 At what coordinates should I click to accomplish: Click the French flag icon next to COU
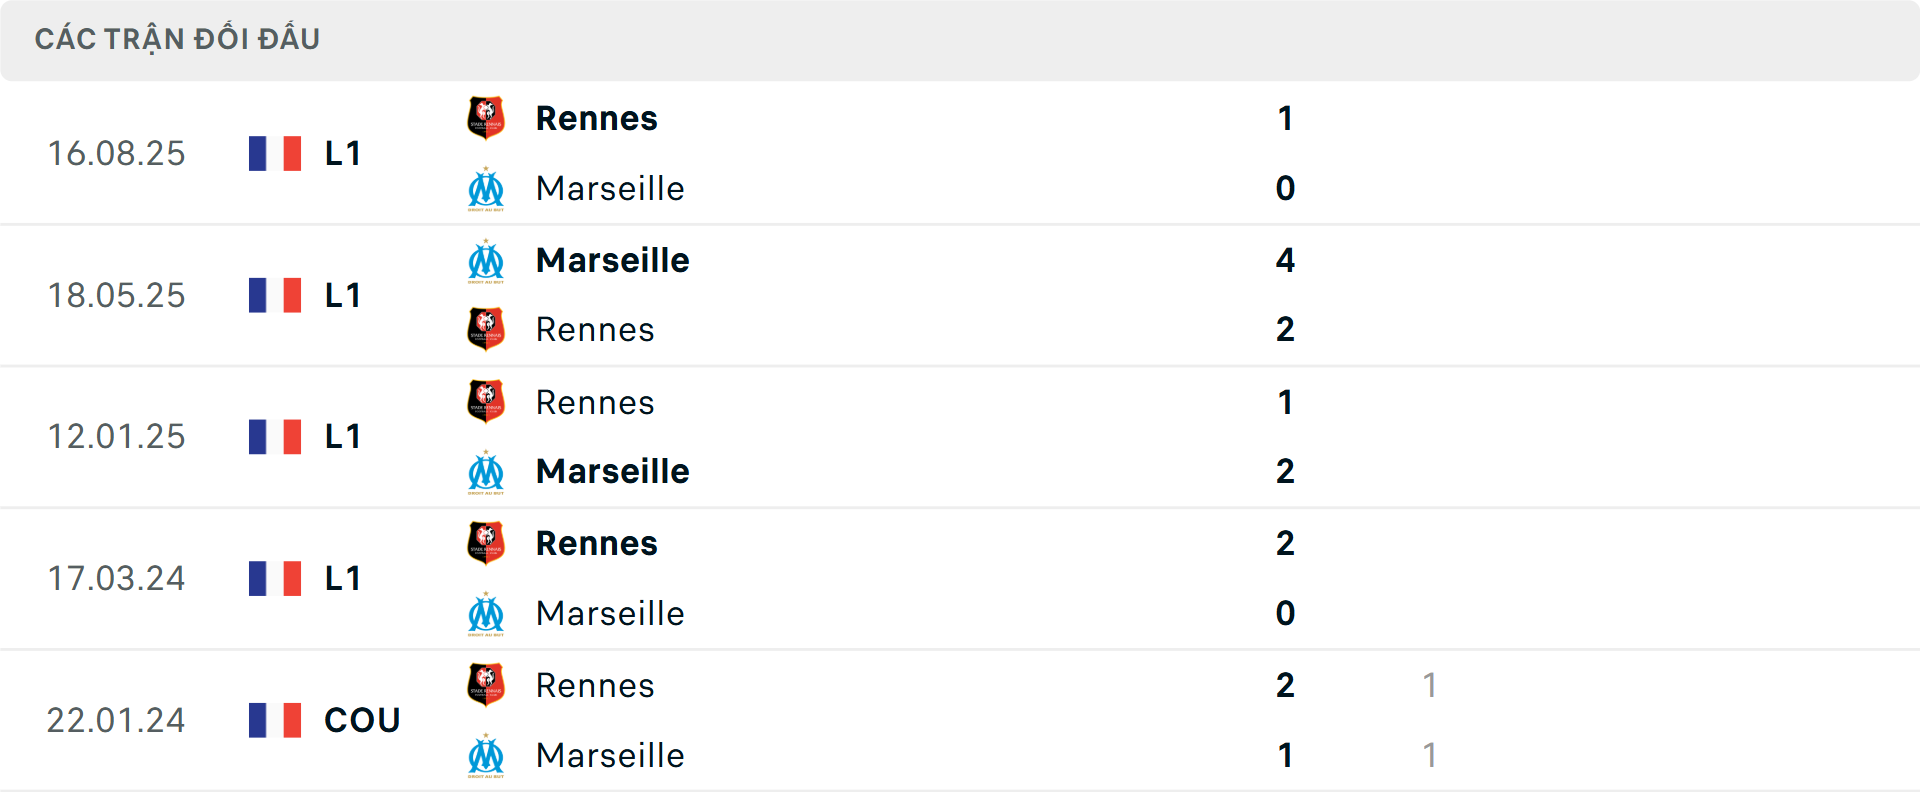coord(274,720)
